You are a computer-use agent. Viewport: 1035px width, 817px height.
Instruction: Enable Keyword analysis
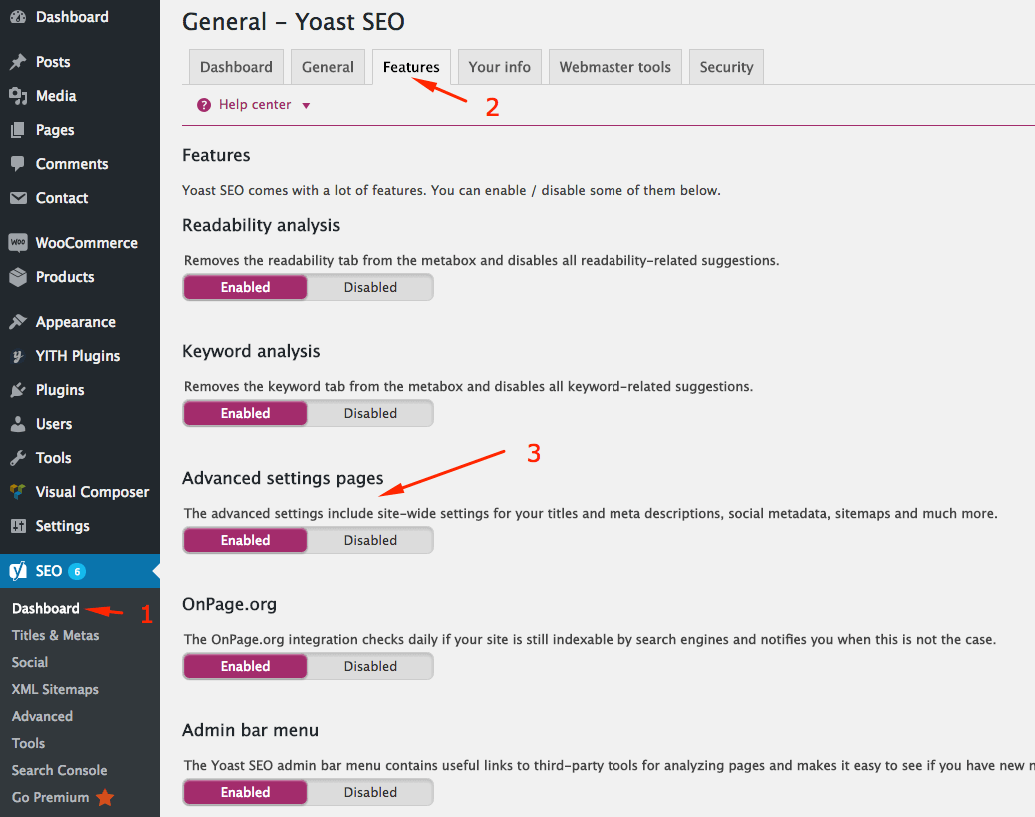click(246, 414)
